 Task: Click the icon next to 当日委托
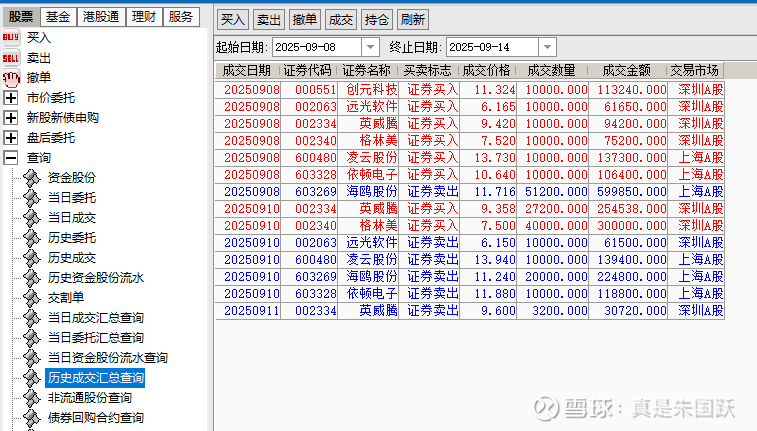[32, 198]
